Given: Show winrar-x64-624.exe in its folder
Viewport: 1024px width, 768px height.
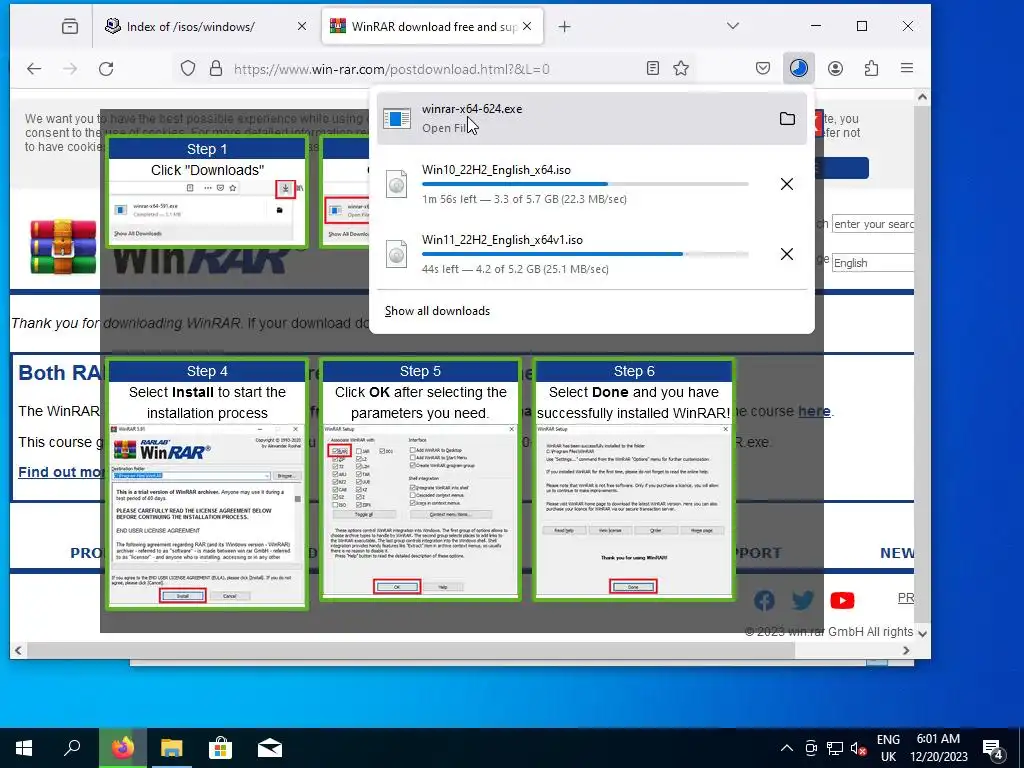Looking at the screenshot, I should [787, 118].
